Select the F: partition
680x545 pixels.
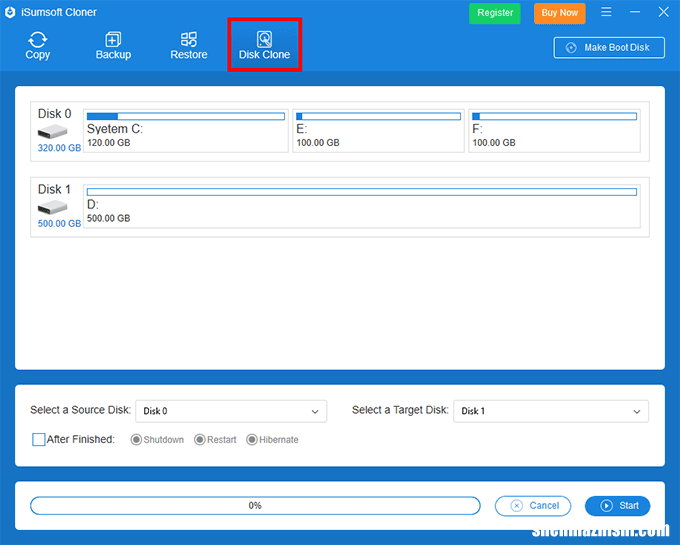point(554,131)
